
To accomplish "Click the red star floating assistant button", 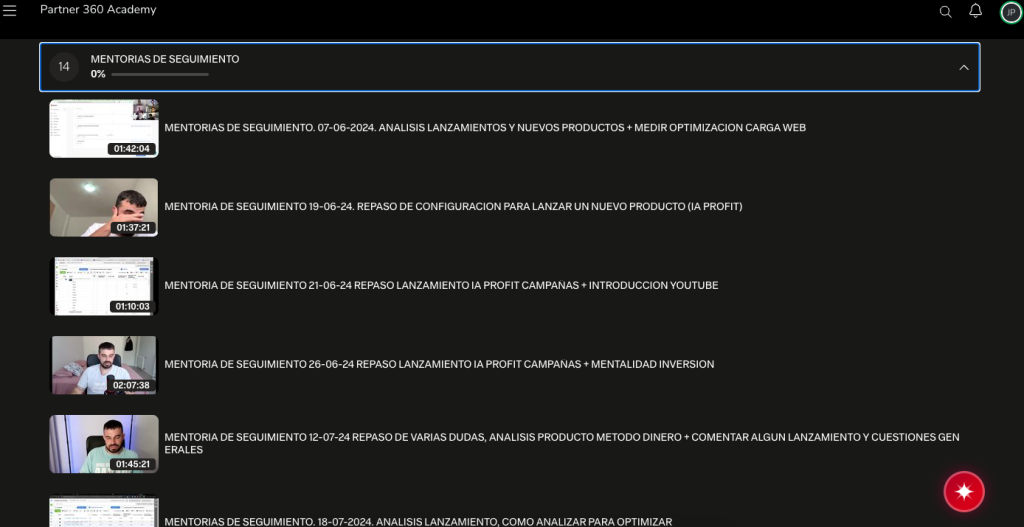I will pos(964,491).
